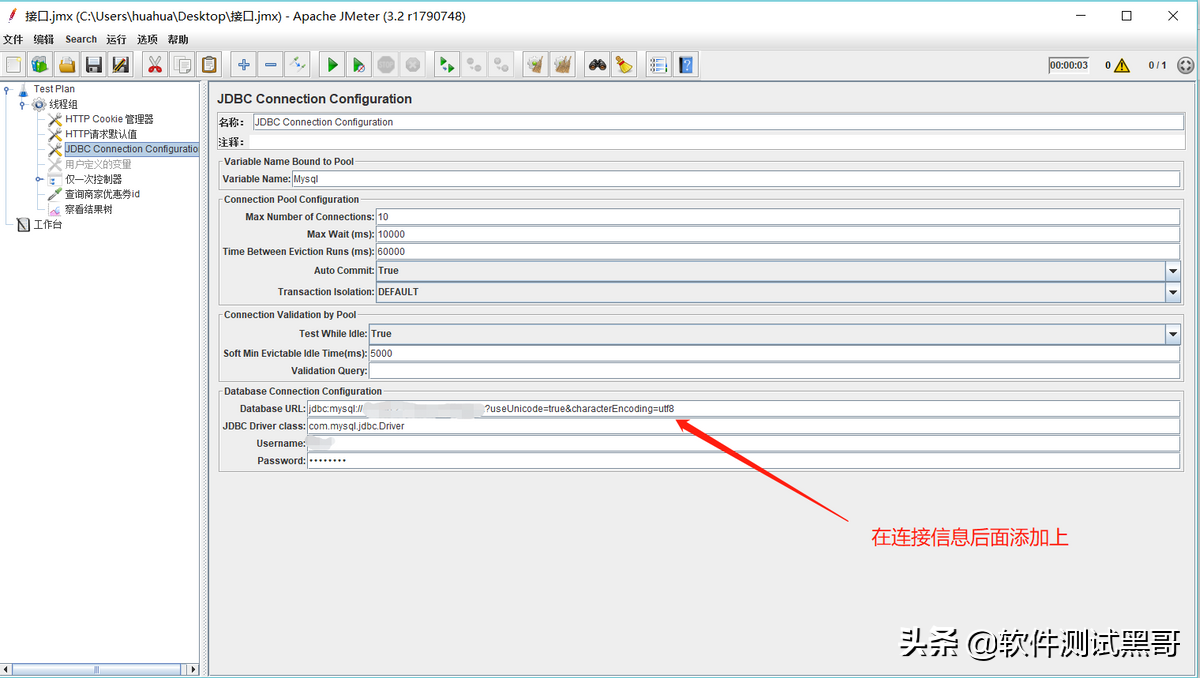Expand all nodes with plus icon
The height and width of the screenshot is (678, 1200).
tap(243, 65)
